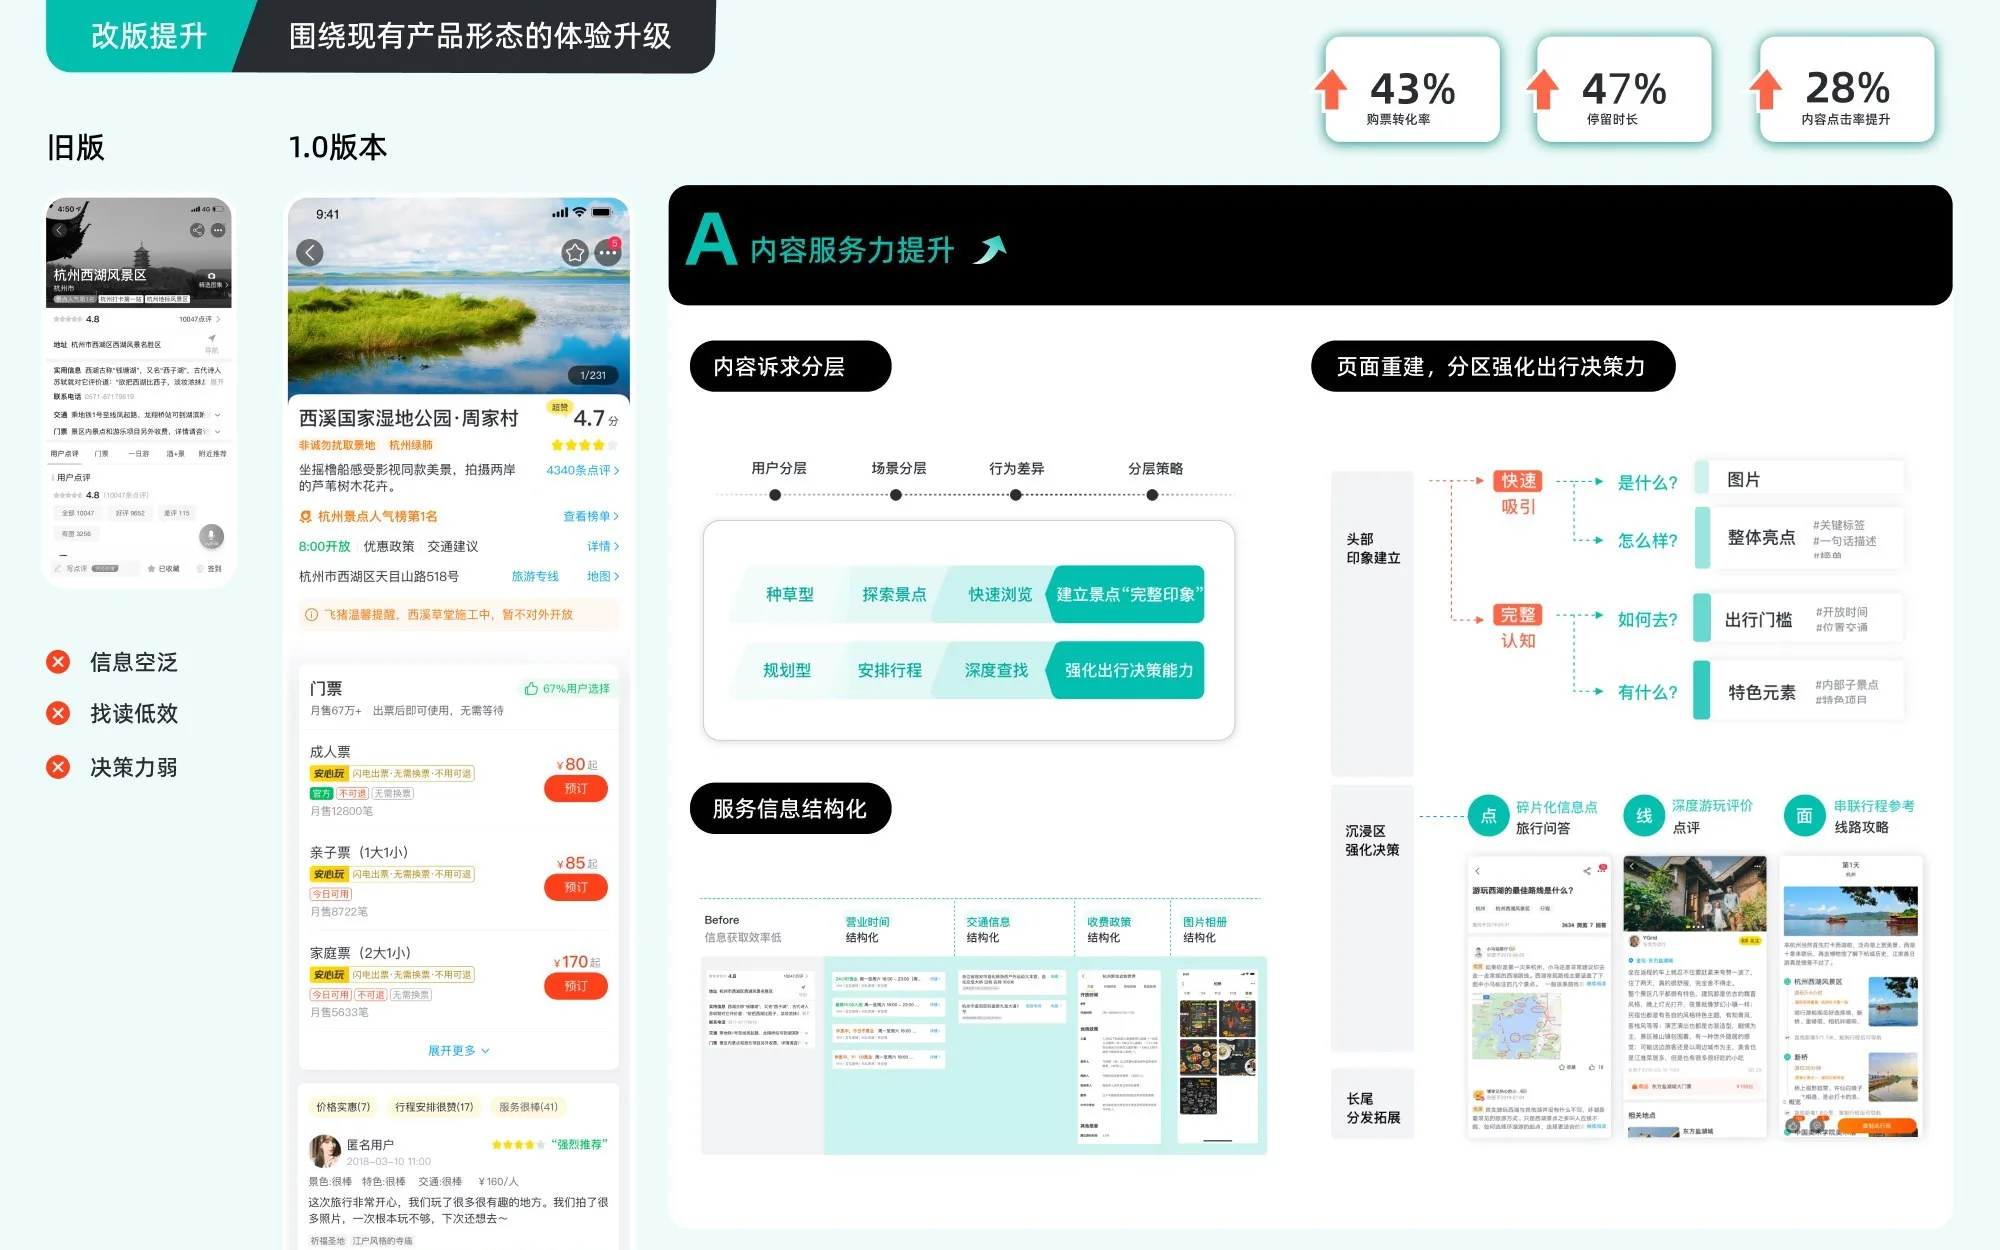Tap the star favorite icon in the 1.0版本 mockup
Viewport: 2000px width, 1250px height.
(574, 252)
